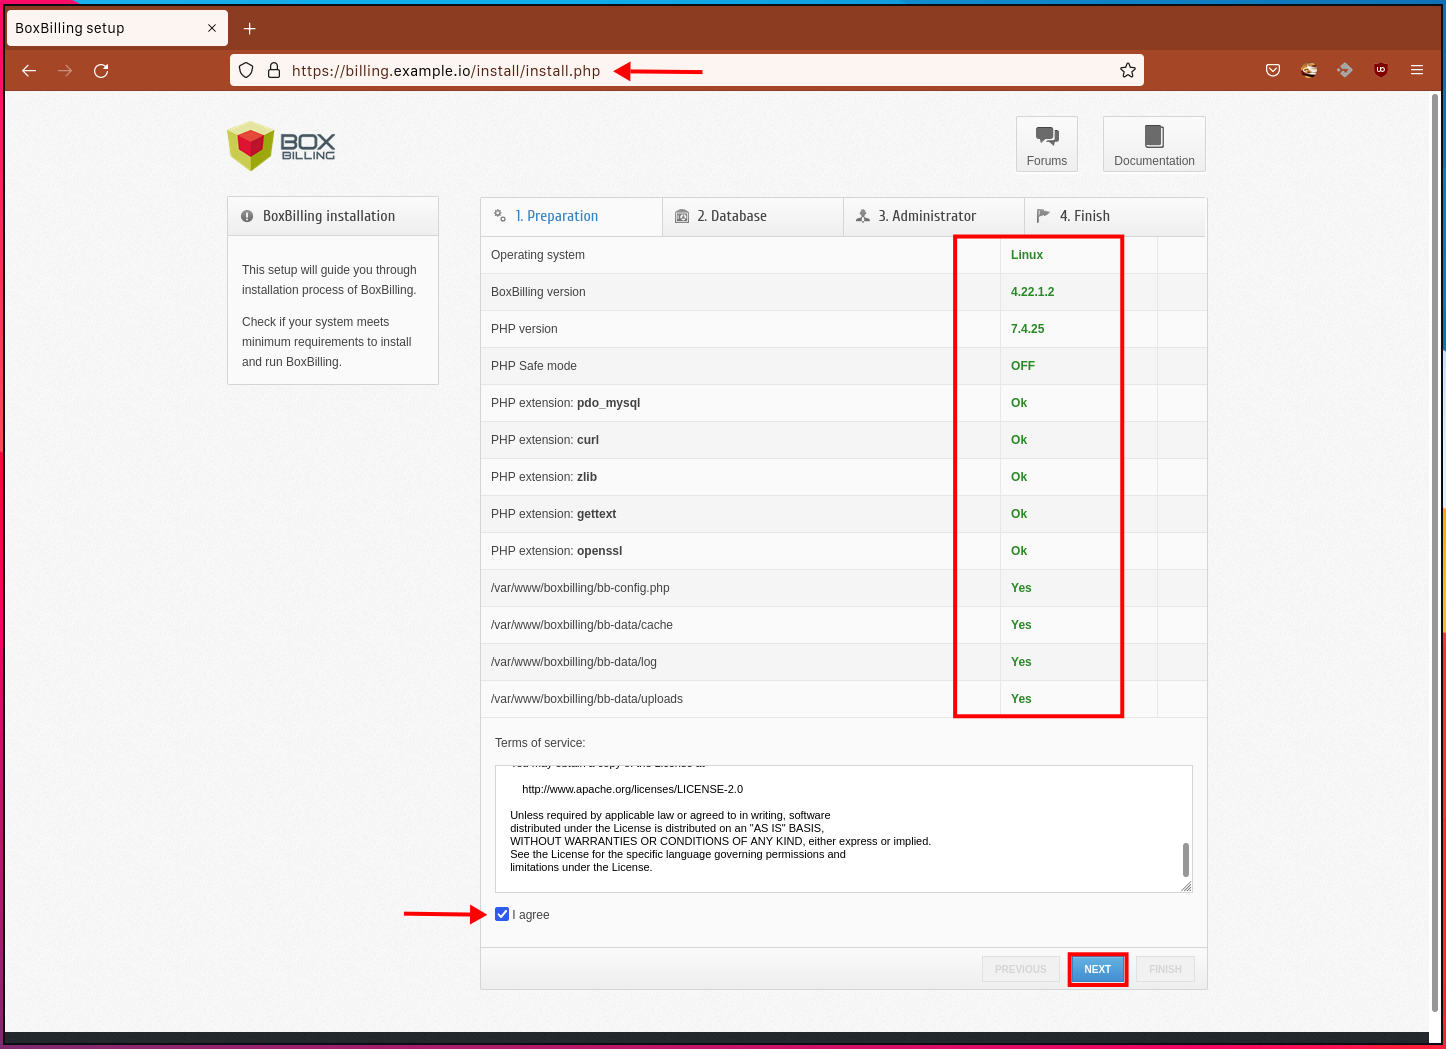Click the Terms of service scrollbar thumb

[x=1186, y=859]
